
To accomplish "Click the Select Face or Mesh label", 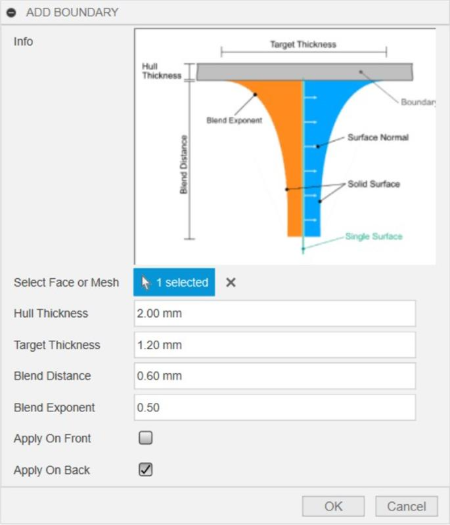I will point(66,283).
